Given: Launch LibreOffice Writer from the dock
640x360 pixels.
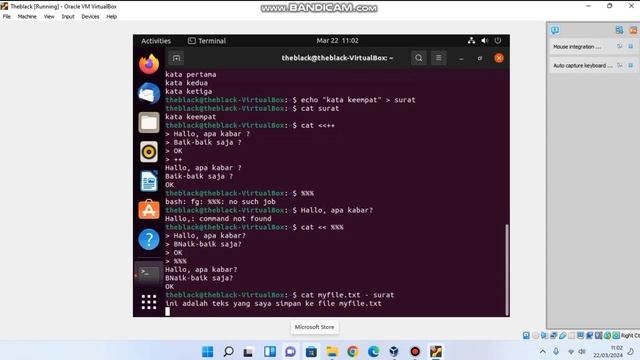Looking at the screenshot, I should pos(149,181).
